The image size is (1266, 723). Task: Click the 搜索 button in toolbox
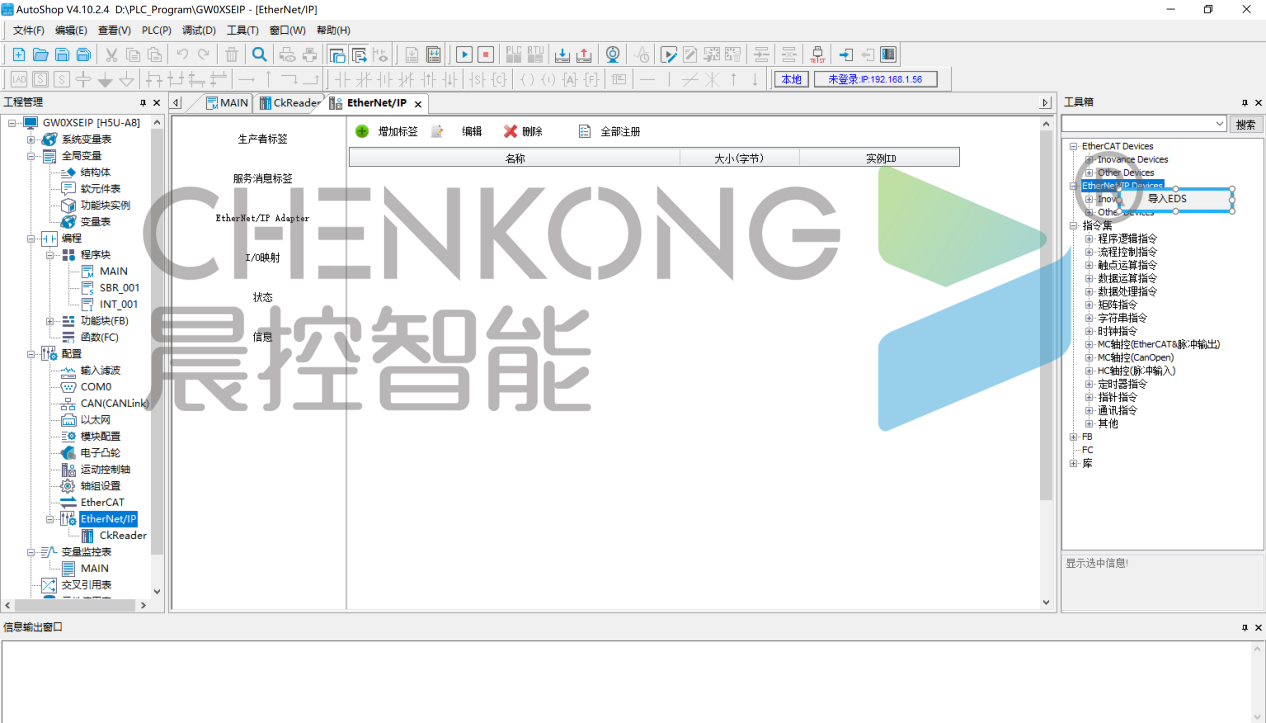(x=1245, y=124)
